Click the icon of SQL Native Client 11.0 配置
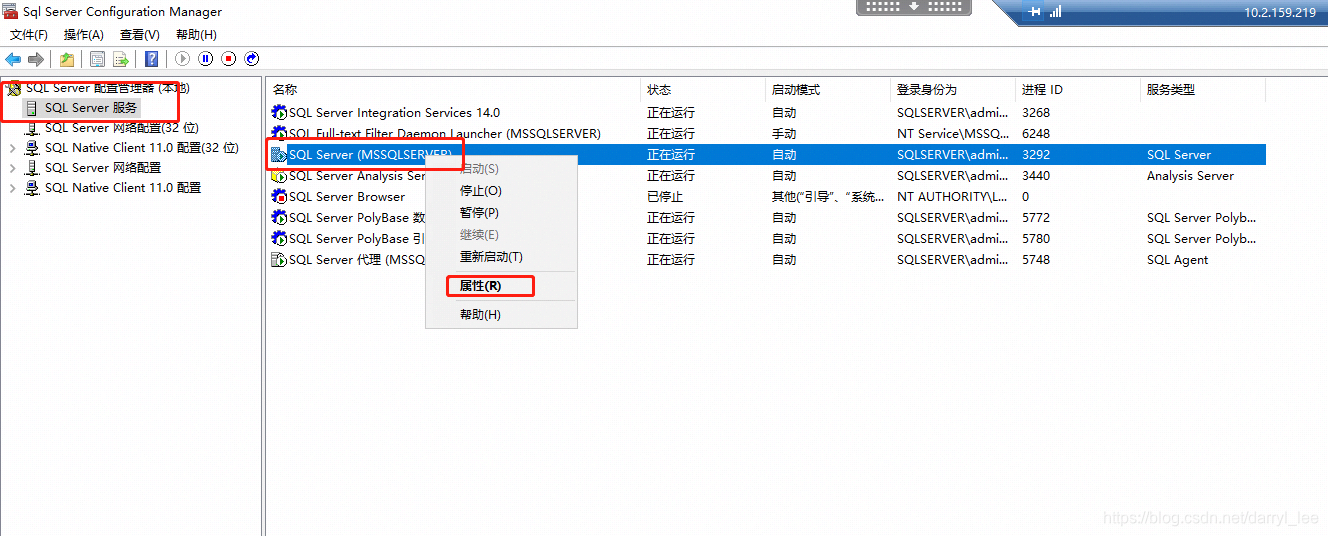The image size is (1328, 536). pyautogui.click(x=32, y=188)
